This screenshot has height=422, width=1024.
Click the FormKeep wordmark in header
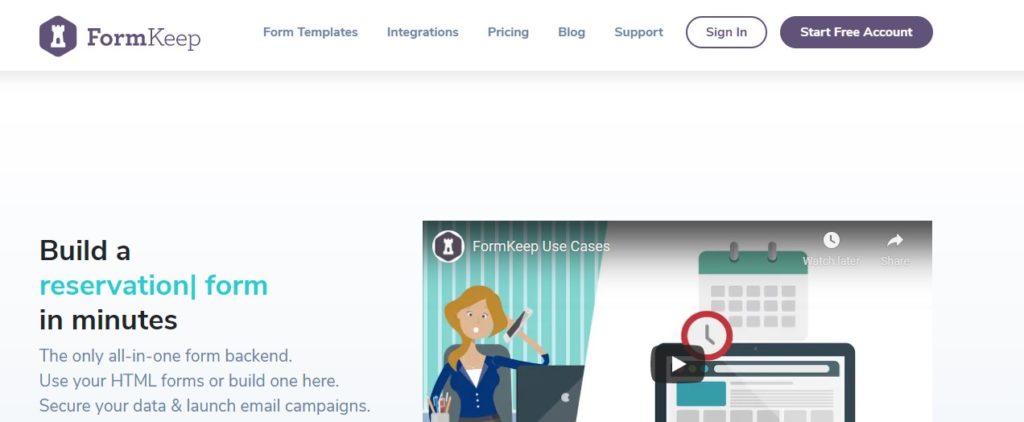(144, 38)
